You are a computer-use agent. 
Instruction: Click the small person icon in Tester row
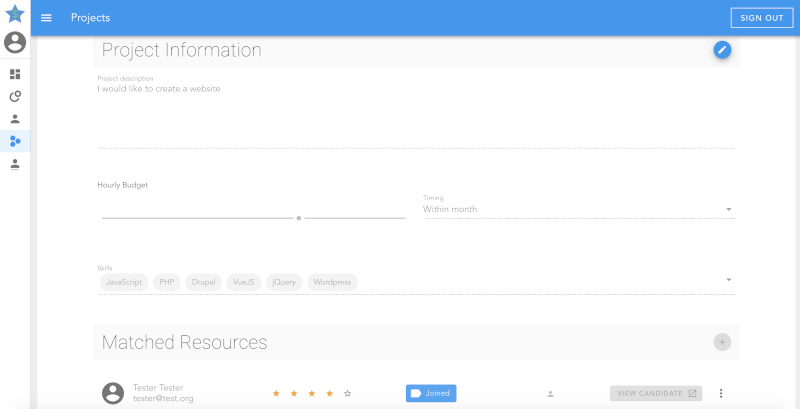click(550, 394)
